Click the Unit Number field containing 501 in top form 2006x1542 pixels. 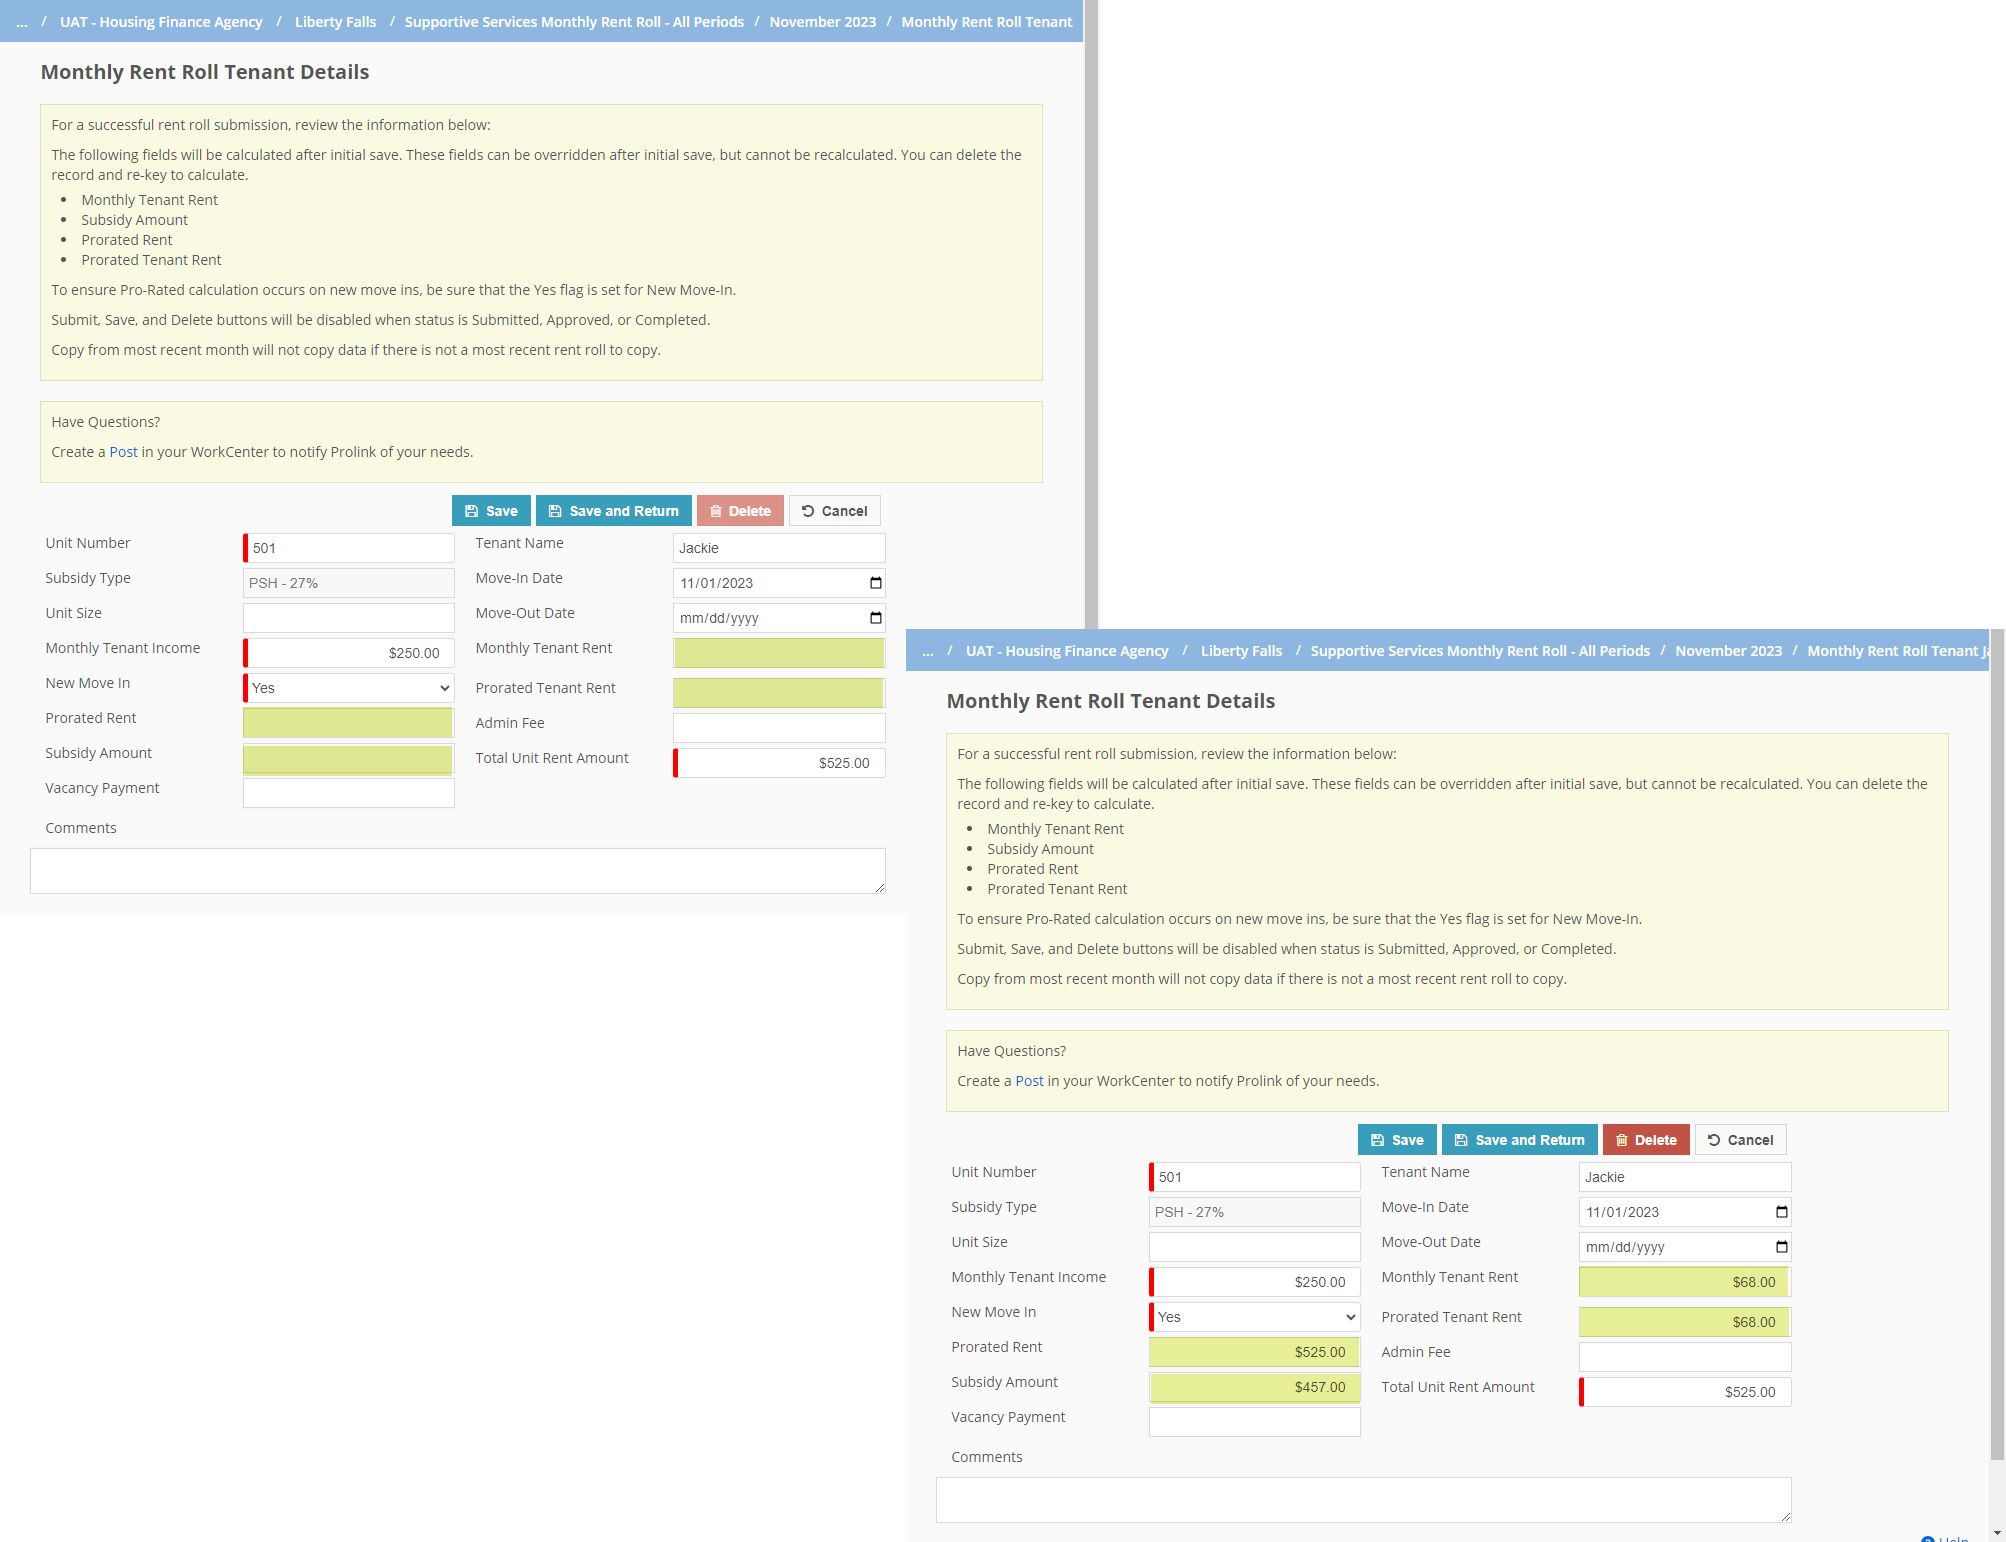pos(349,548)
